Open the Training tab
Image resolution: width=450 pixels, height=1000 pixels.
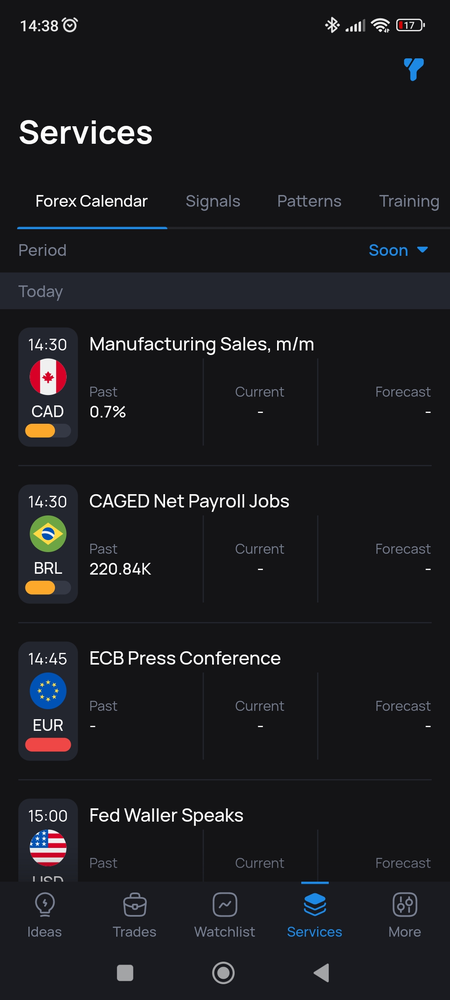click(409, 202)
